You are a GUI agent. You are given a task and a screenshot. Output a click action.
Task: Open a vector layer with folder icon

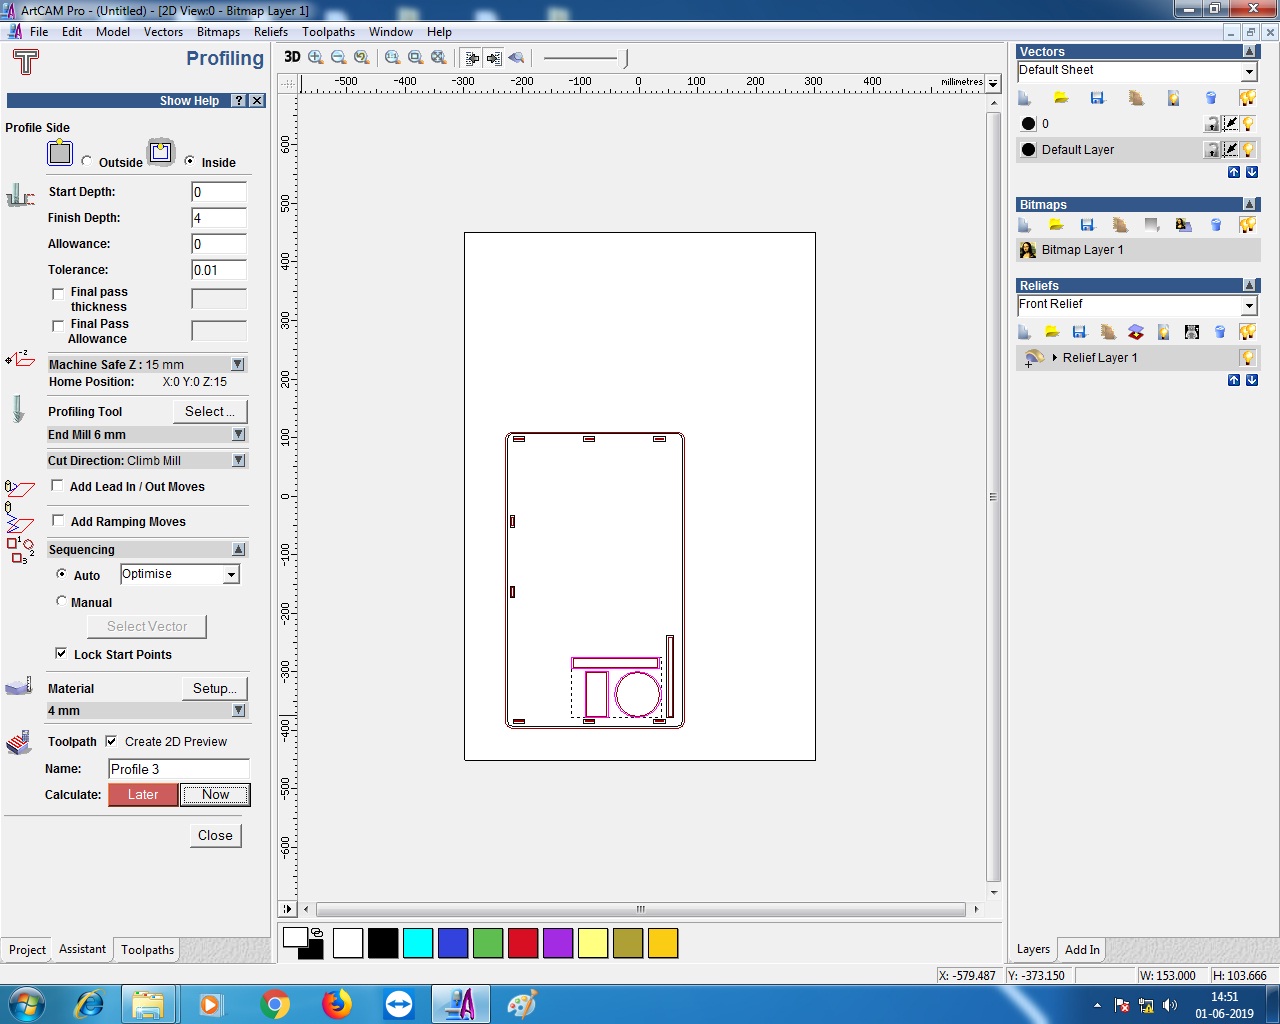(1061, 98)
